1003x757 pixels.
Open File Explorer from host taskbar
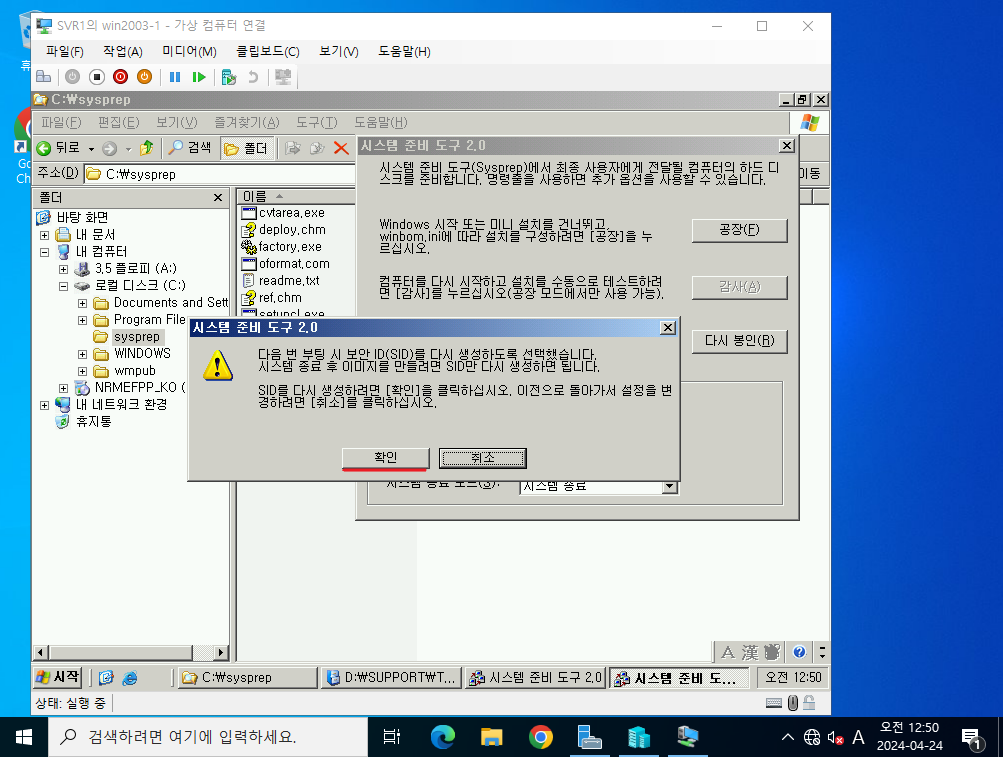coord(492,737)
